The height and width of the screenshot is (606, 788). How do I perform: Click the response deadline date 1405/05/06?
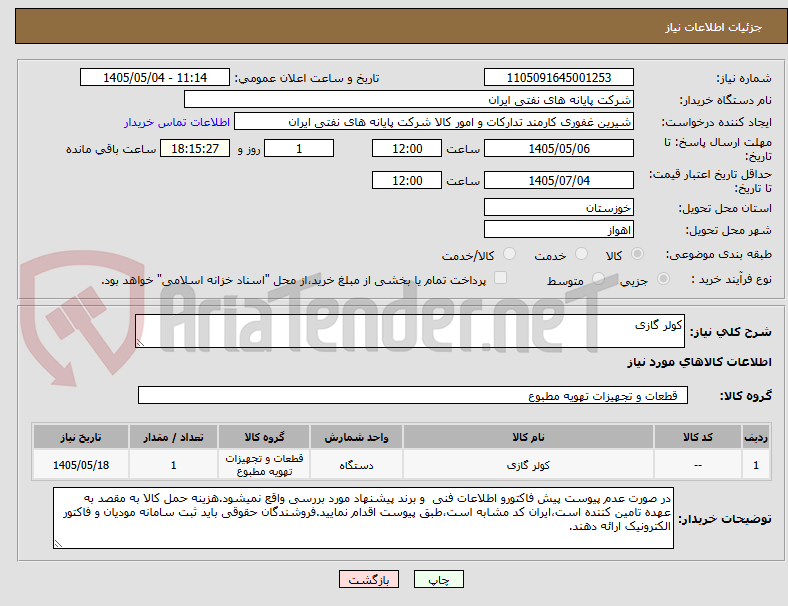[559, 149]
